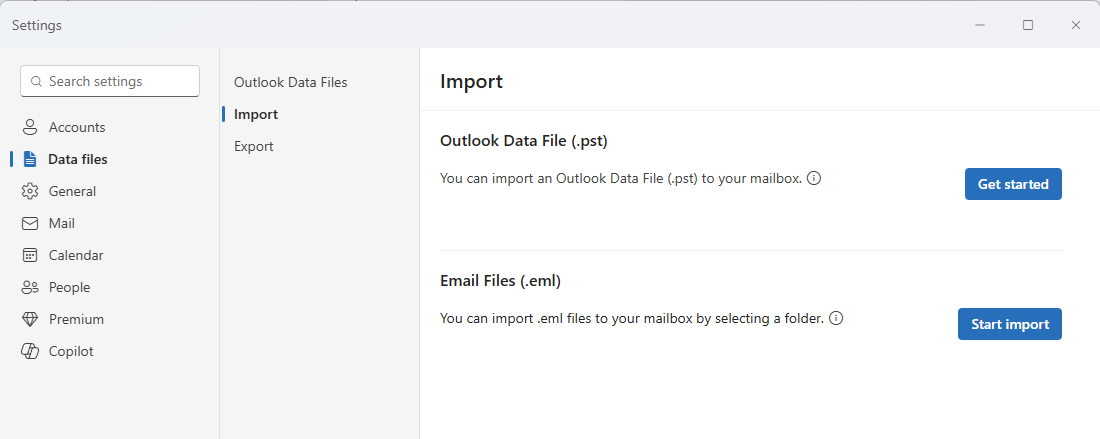Click the People icon in sidebar
The height and width of the screenshot is (439, 1100).
[x=29, y=288]
